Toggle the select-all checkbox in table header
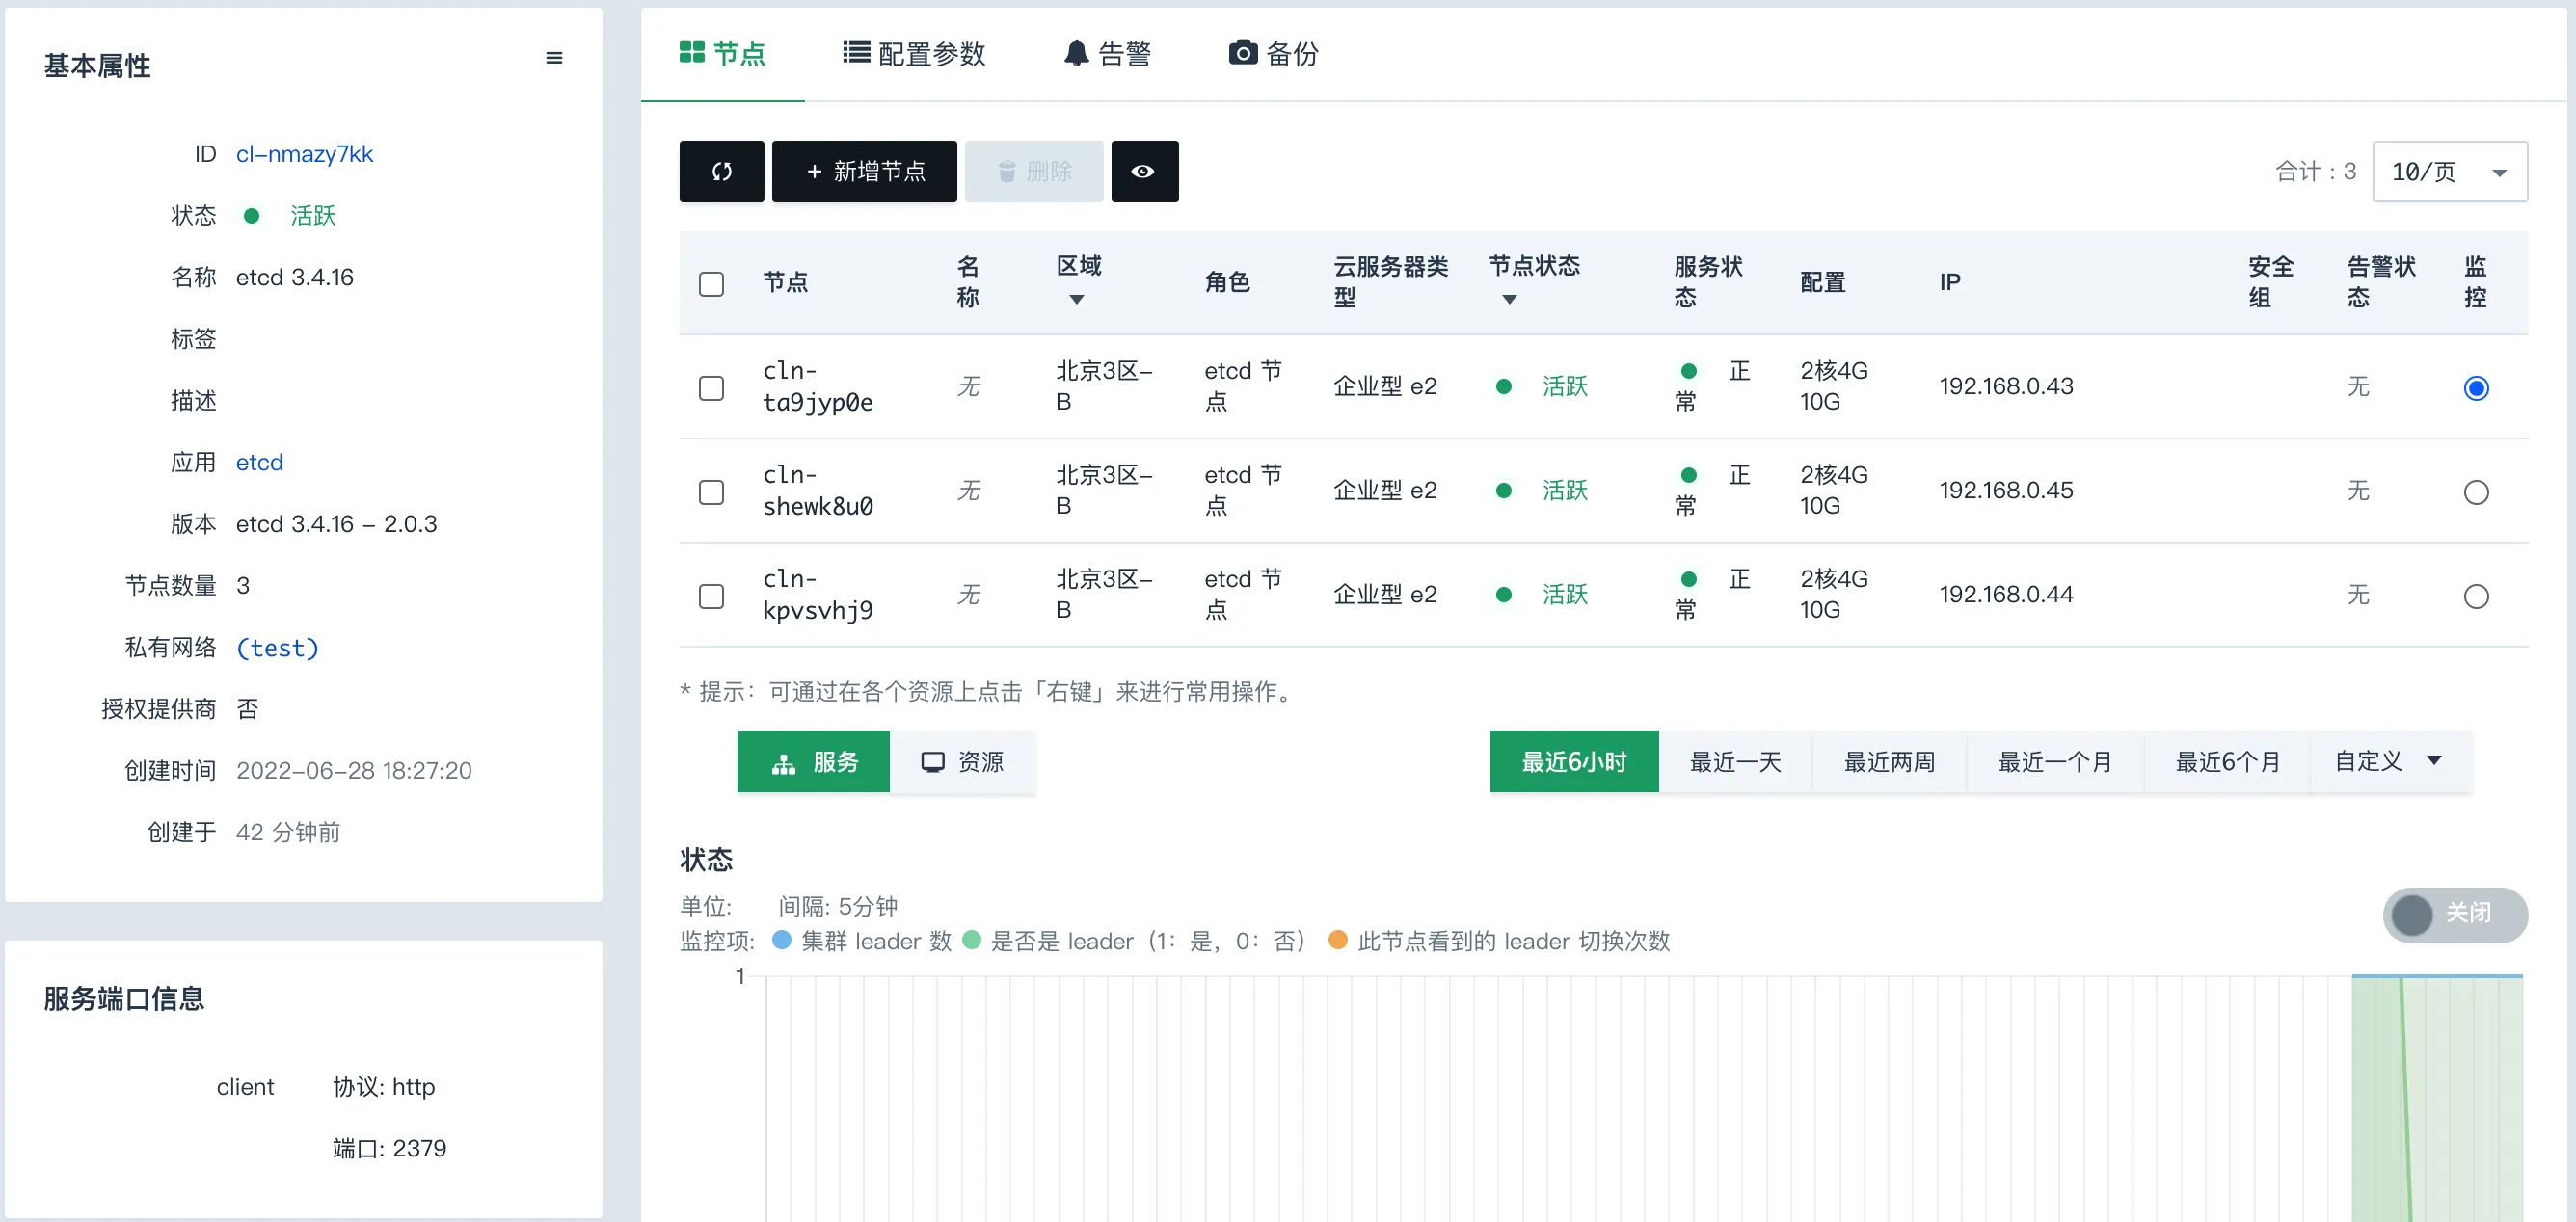2576x1222 pixels. (711, 284)
